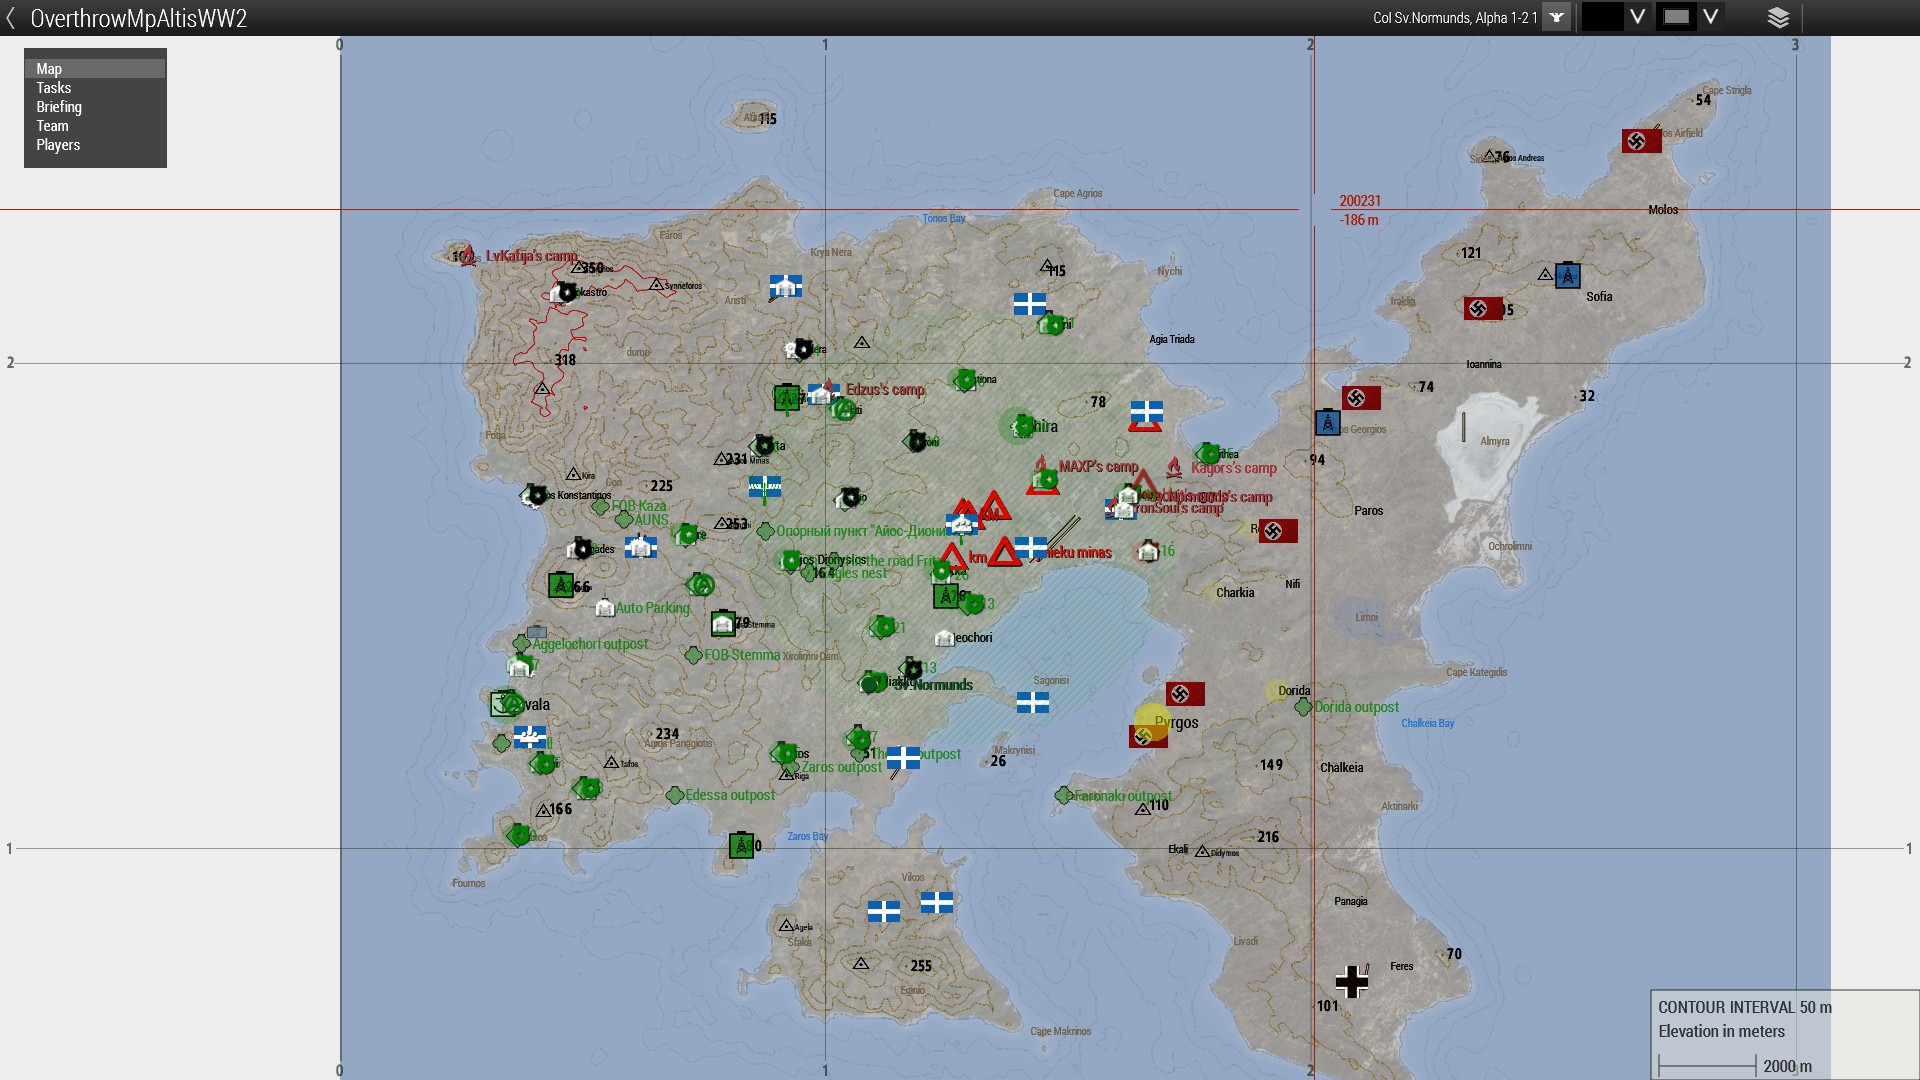Expand the gray marker shape dropdown arrow
Viewport: 1920px width, 1080px height.
pos(1711,17)
